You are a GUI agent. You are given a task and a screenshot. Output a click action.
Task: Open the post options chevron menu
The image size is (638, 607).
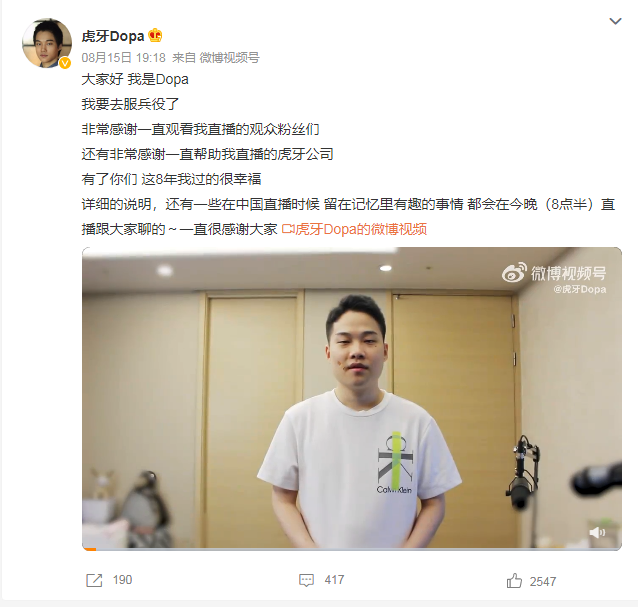(615, 21)
